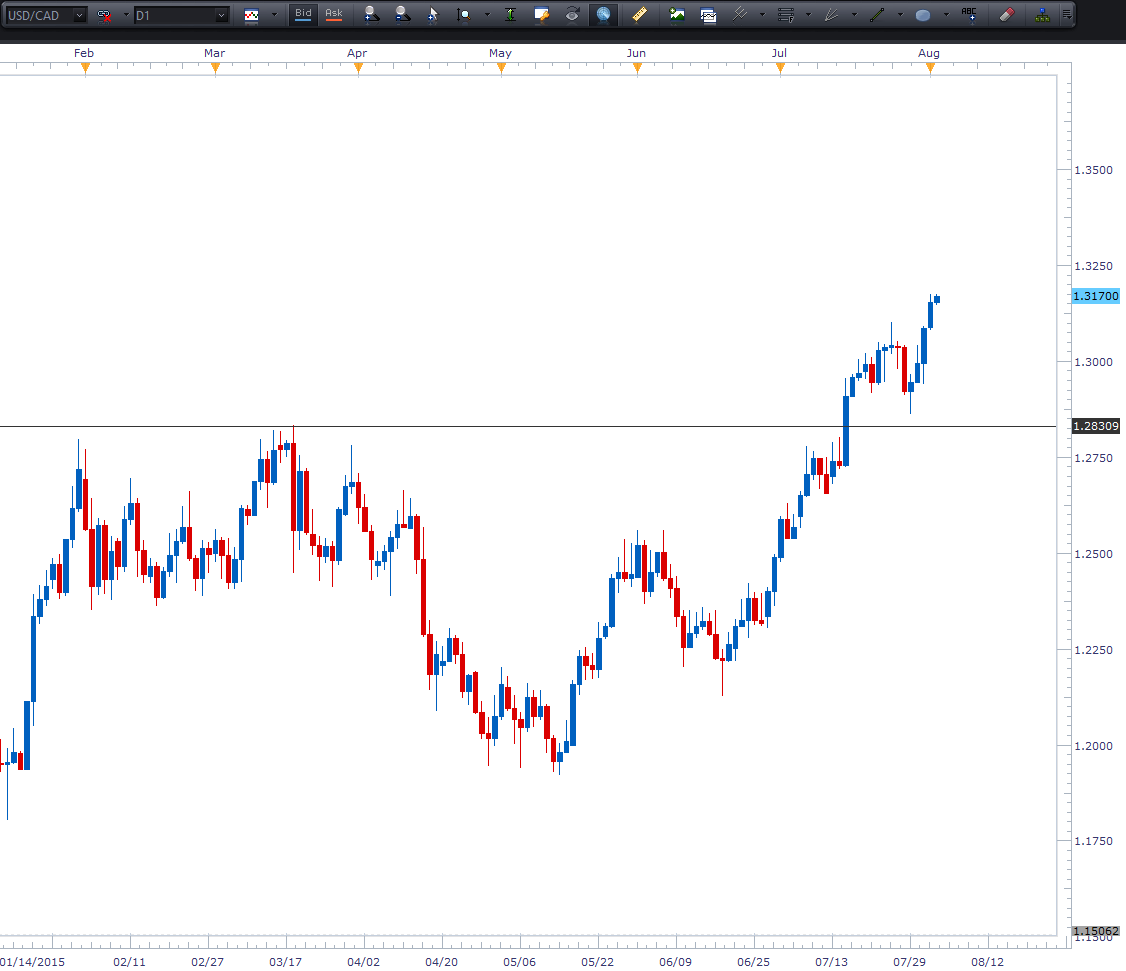The width and height of the screenshot is (1126, 971).
Task: Select the ABC text label tool
Action: pyautogui.click(x=968, y=15)
